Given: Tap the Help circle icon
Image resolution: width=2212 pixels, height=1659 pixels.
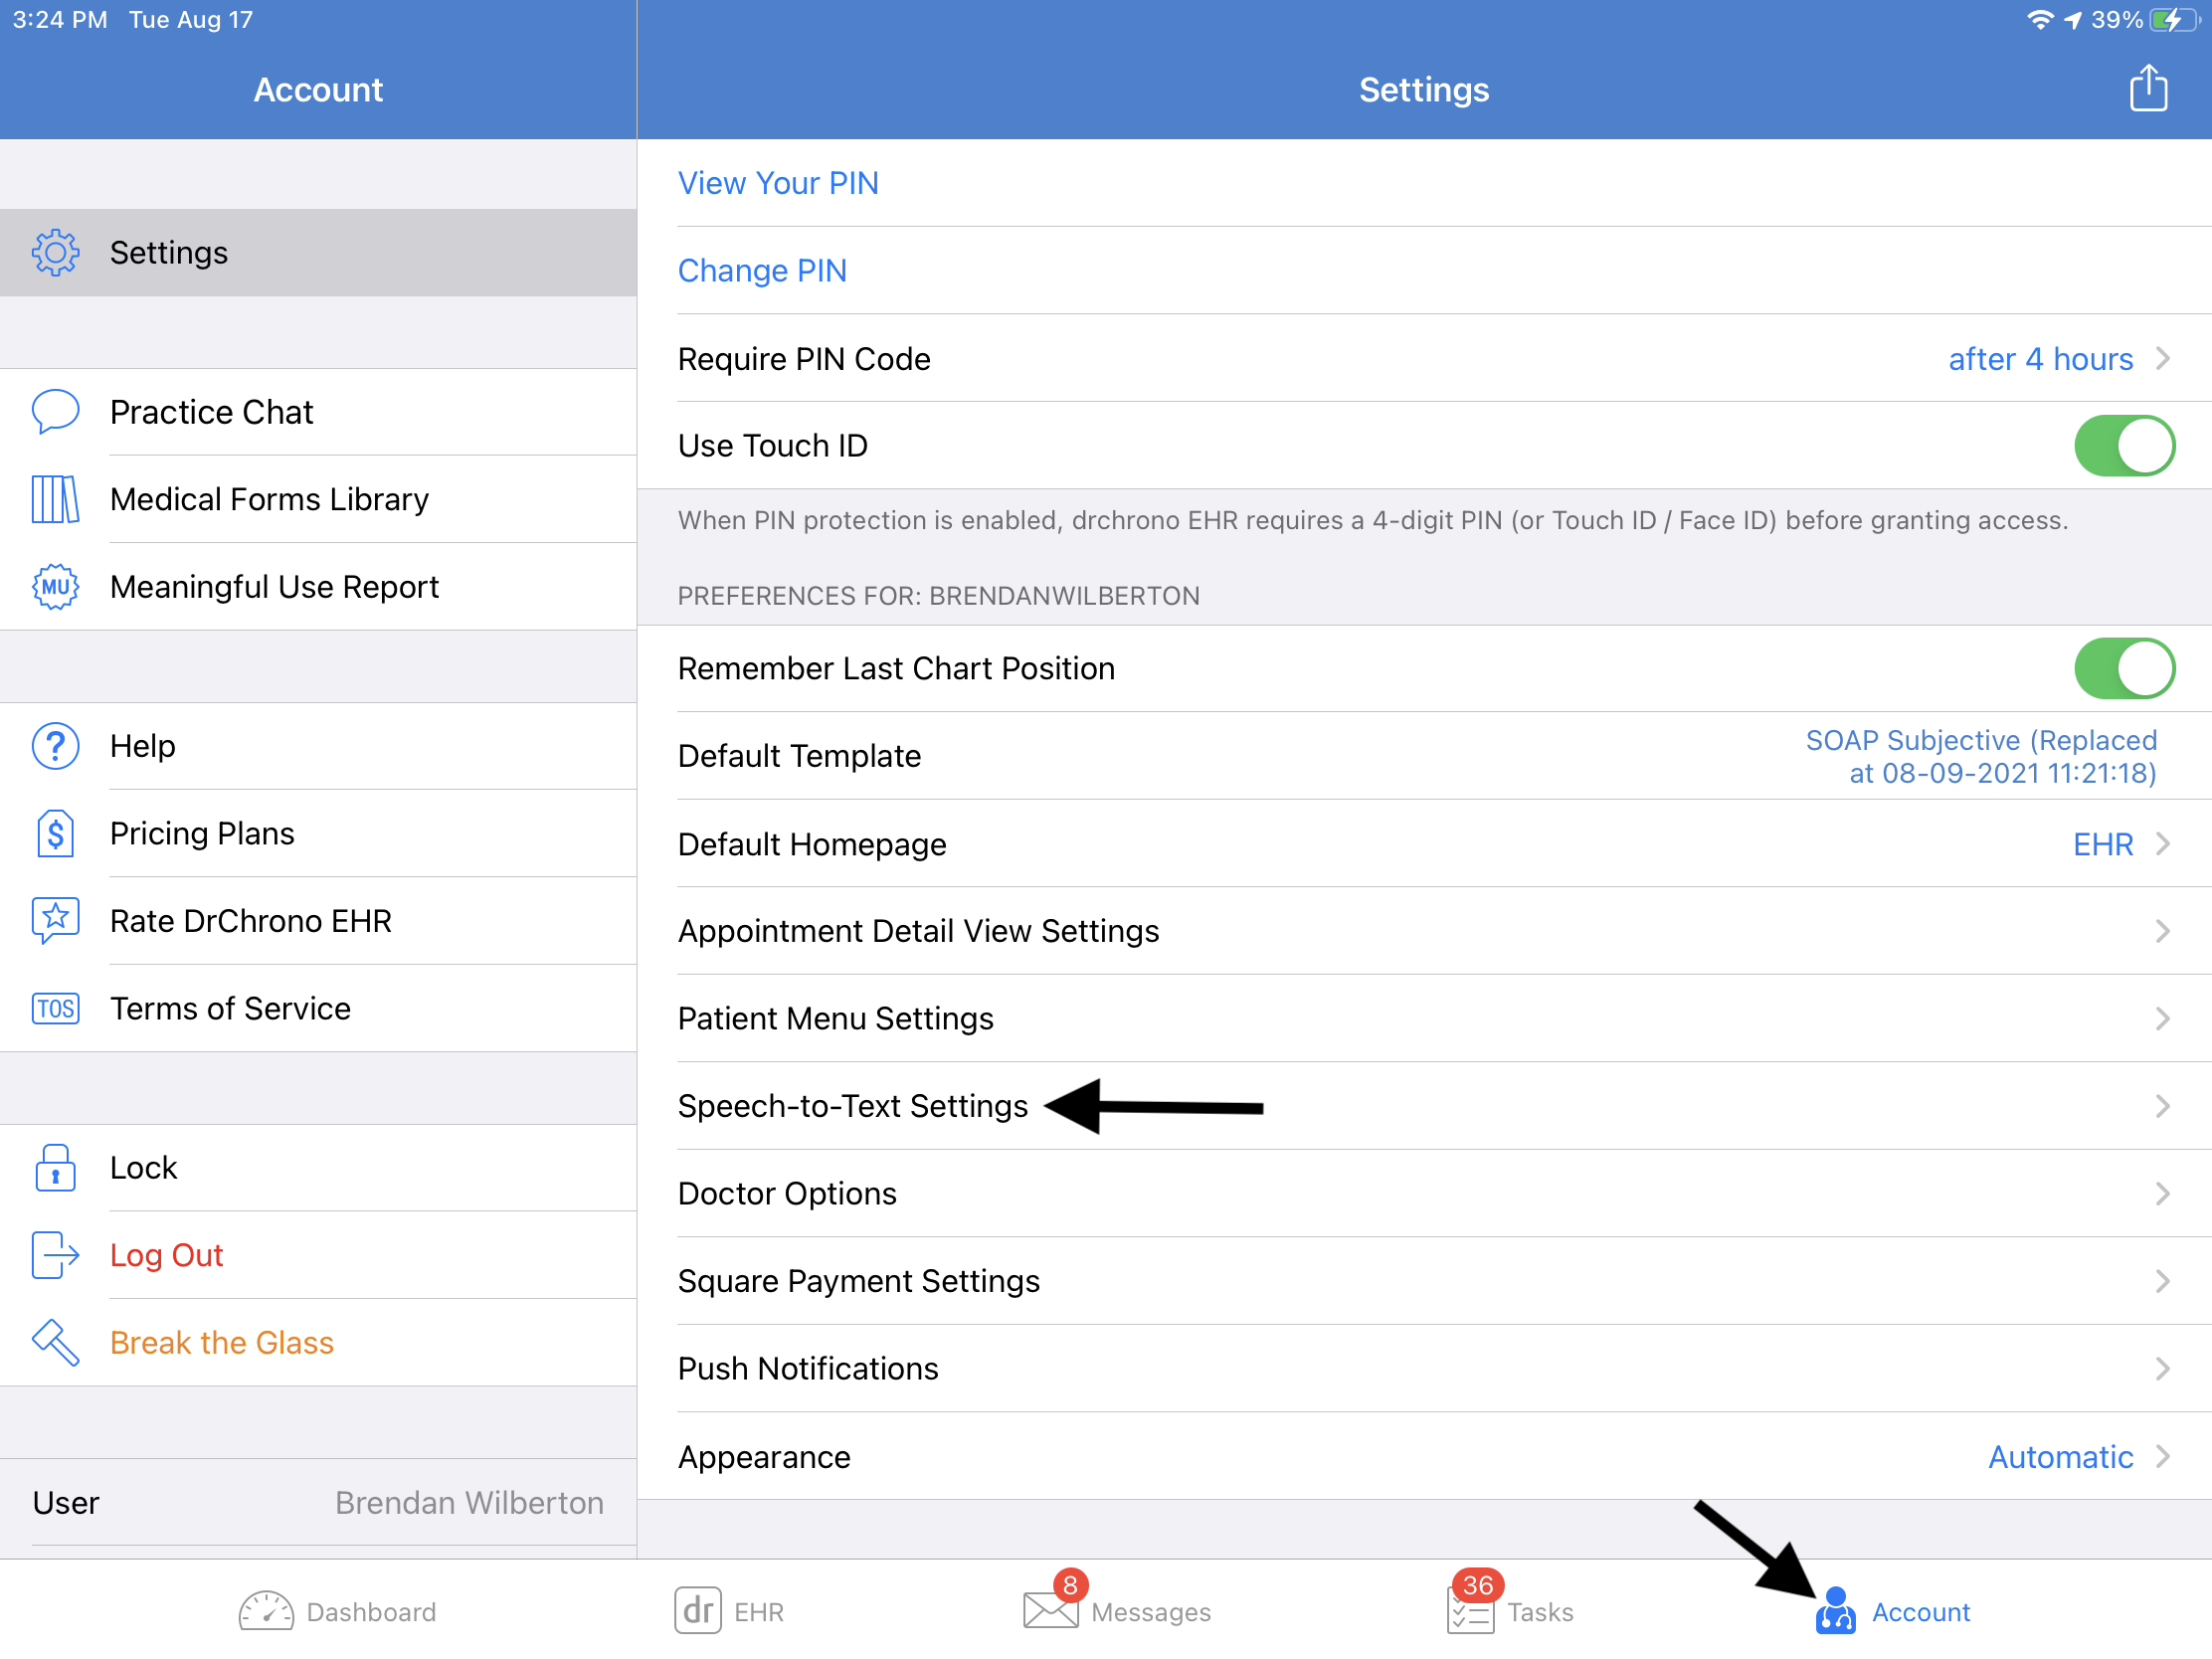Looking at the screenshot, I should [x=54, y=744].
